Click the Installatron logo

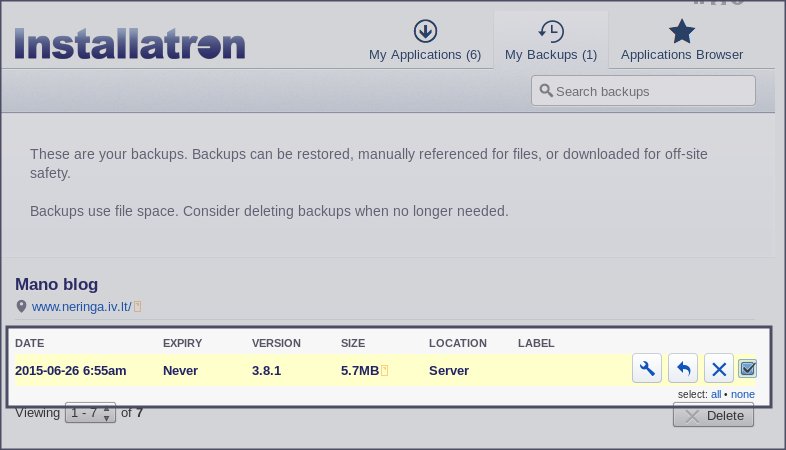pos(130,44)
